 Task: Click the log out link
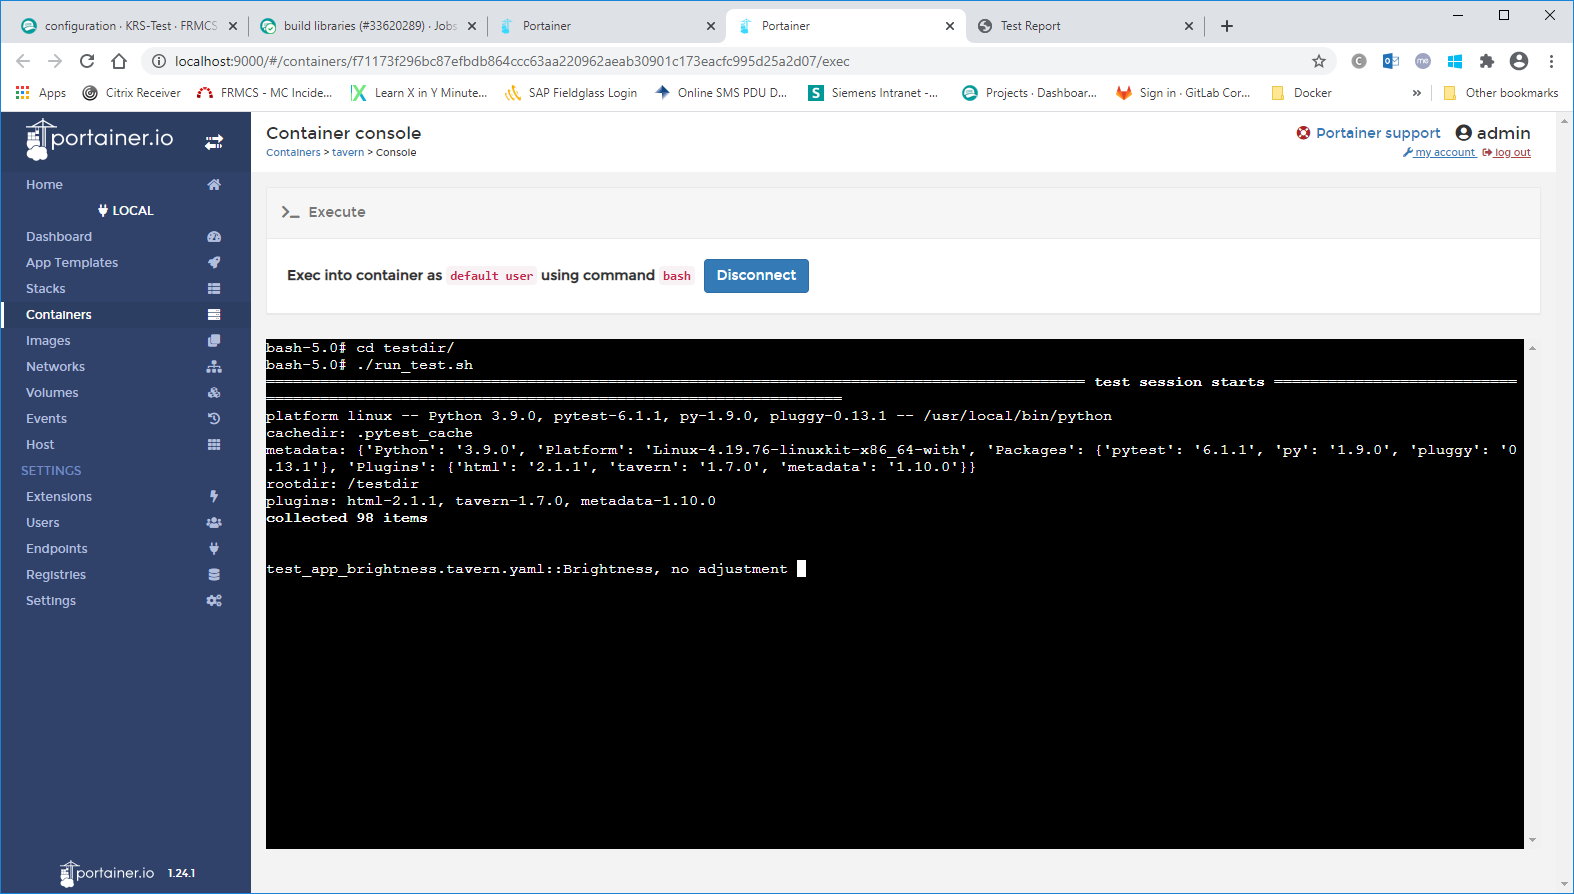pos(1507,153)
